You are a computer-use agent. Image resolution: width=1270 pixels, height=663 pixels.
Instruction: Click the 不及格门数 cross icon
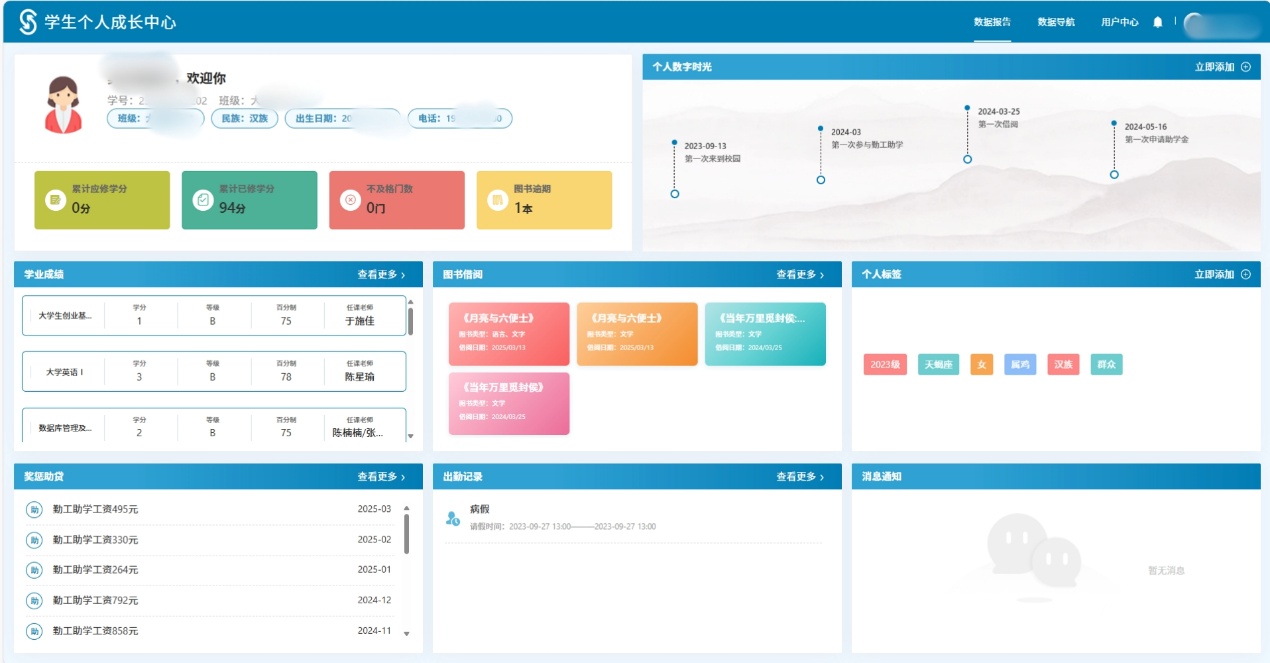pos(350,200)
